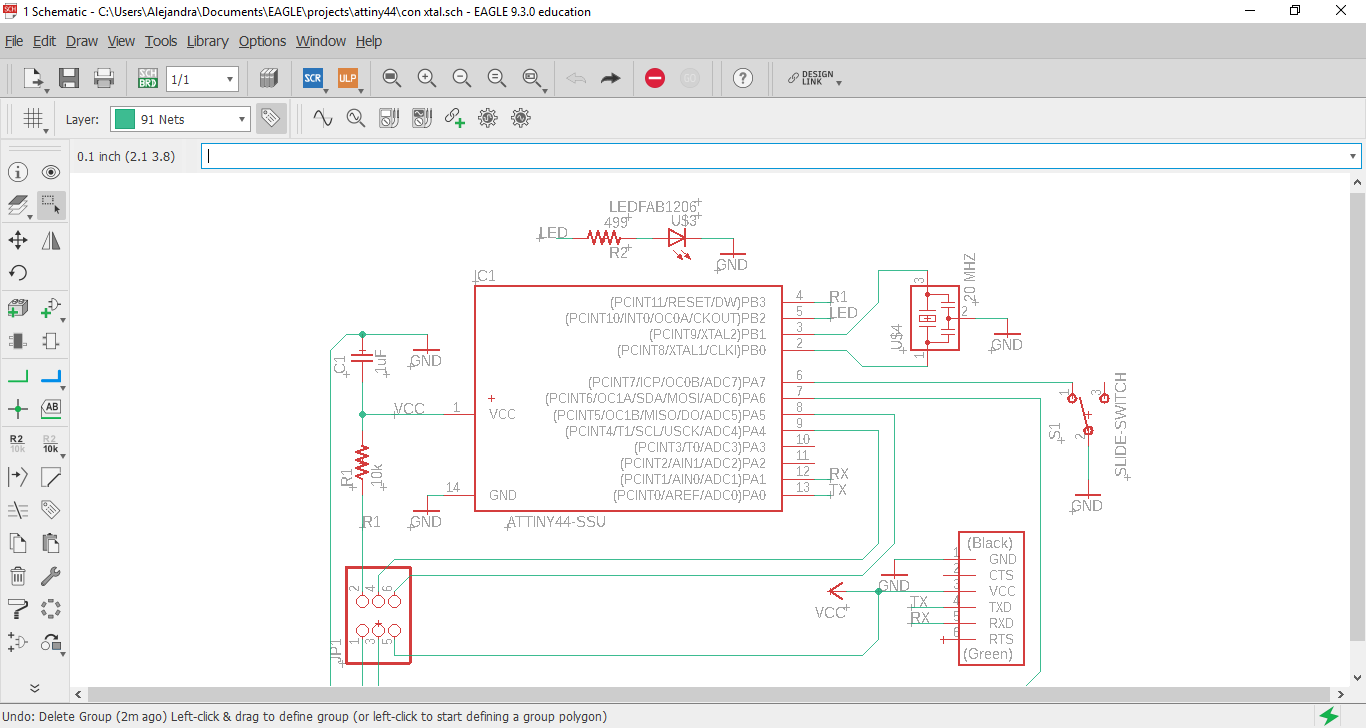This screenshot has height=728, width=1366.
Task: Click the green 91 Nets color swatch
Action: (125, 119)
